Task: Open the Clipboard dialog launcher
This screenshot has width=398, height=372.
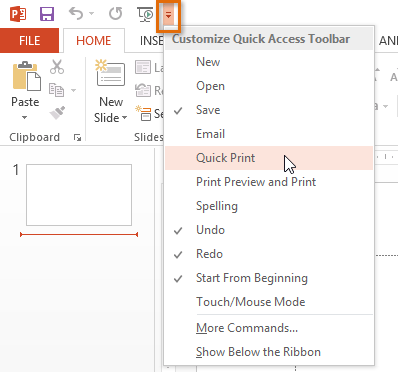Action: pos(77,137)
